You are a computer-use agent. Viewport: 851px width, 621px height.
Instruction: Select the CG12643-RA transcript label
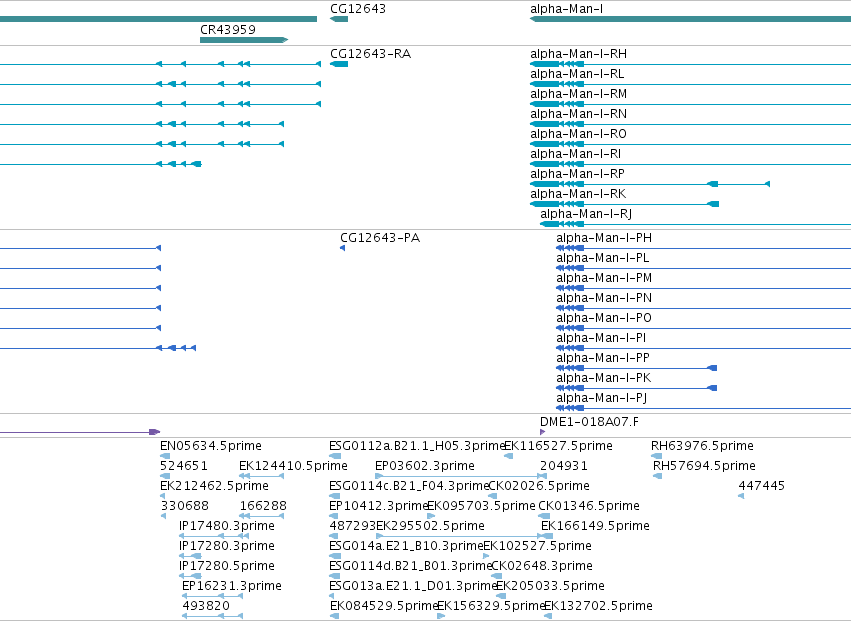pyautogui.click(x=370, y=54)
